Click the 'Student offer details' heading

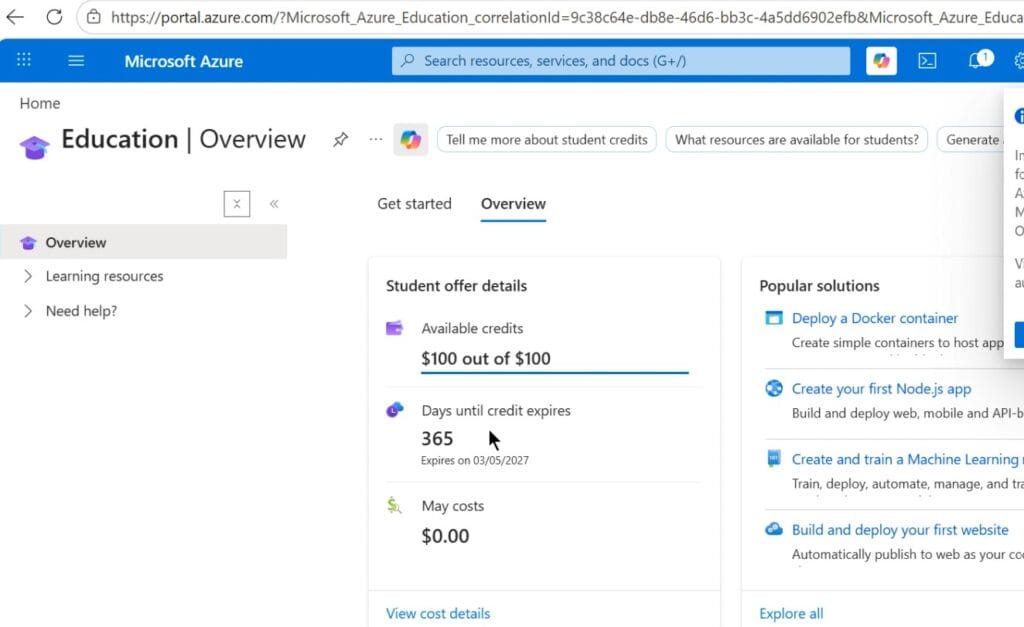pyautogui.click(x=456, y=286)
